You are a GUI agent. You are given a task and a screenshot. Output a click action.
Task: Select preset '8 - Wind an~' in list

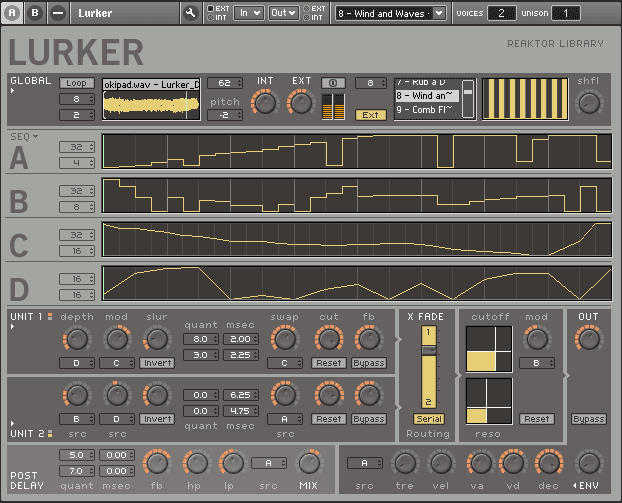point(427,96)
